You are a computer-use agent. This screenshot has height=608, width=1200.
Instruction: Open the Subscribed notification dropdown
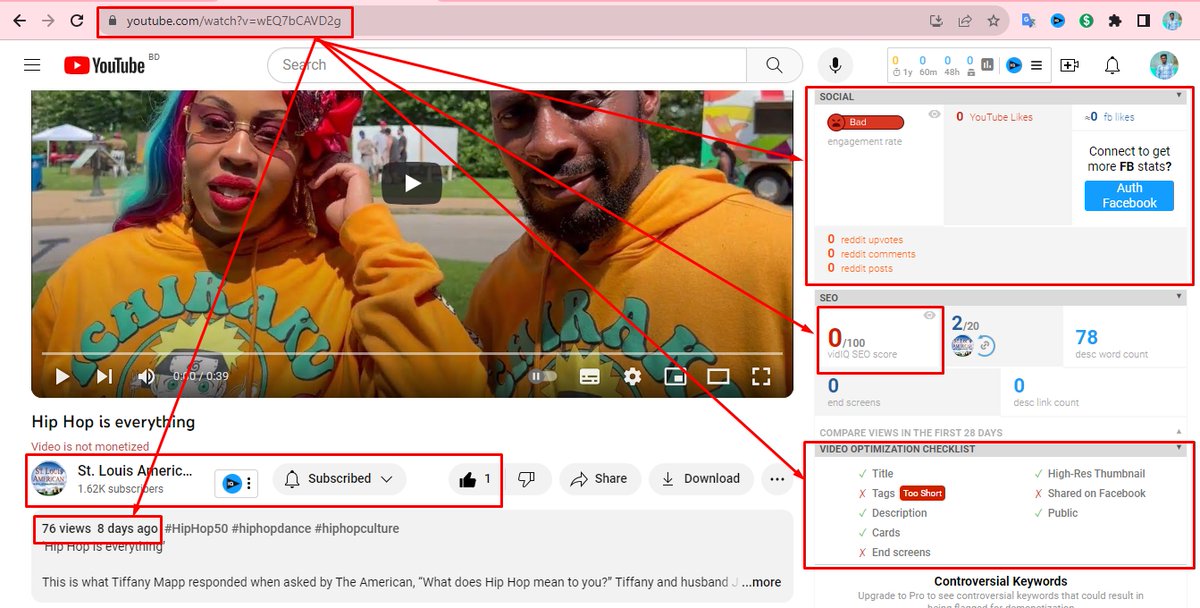coord(339,479)
